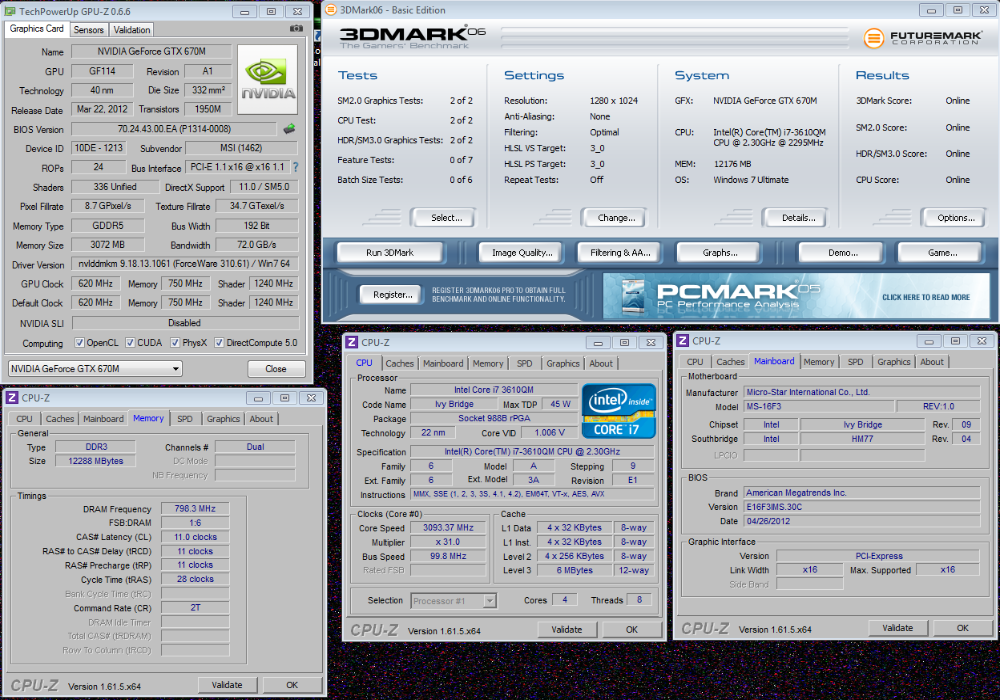Viewport: 1000px width, 700px height.
Task: Open SPD tab in CPU-Z Memory window
Action: (185, 419)
